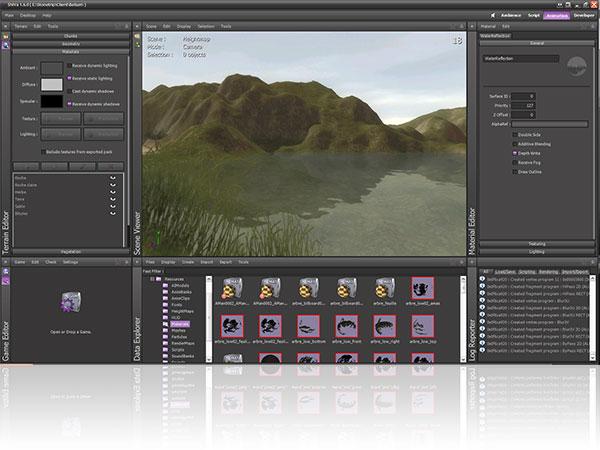600x450 pixels.
Task: Click the info icon of first log entry
Action: 483,279
